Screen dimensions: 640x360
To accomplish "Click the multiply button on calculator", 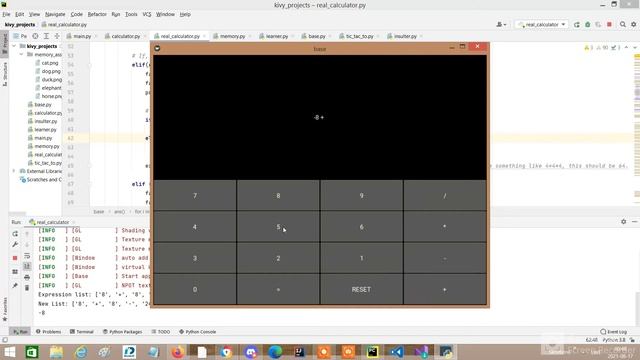I will (x=445, y=227).
